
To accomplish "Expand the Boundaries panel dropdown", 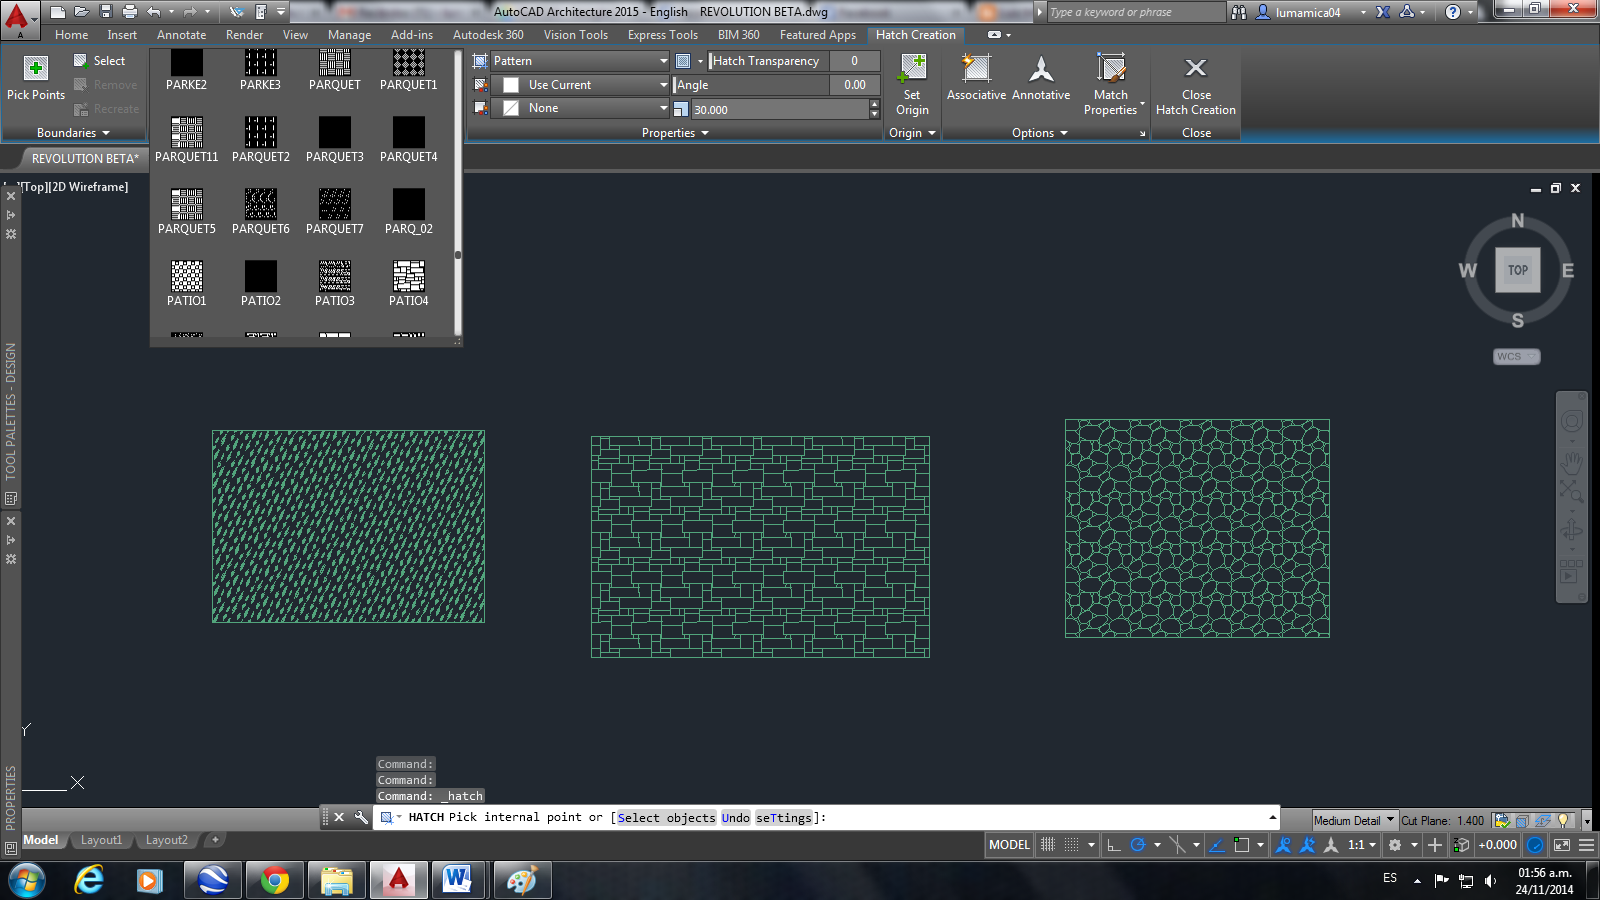I will (x=105, y=132).
